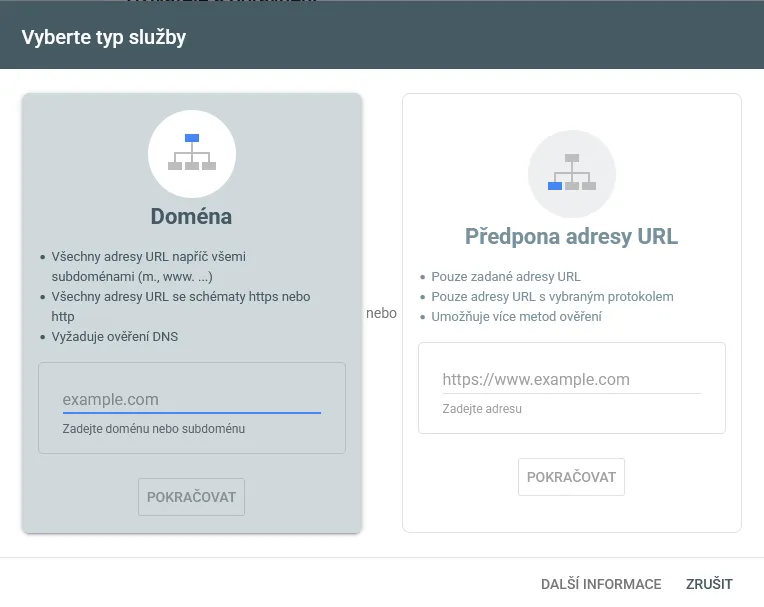The image size is (764, 607).
Task: Select the Předpona adresy URL heading
Action: click(571, 237)
